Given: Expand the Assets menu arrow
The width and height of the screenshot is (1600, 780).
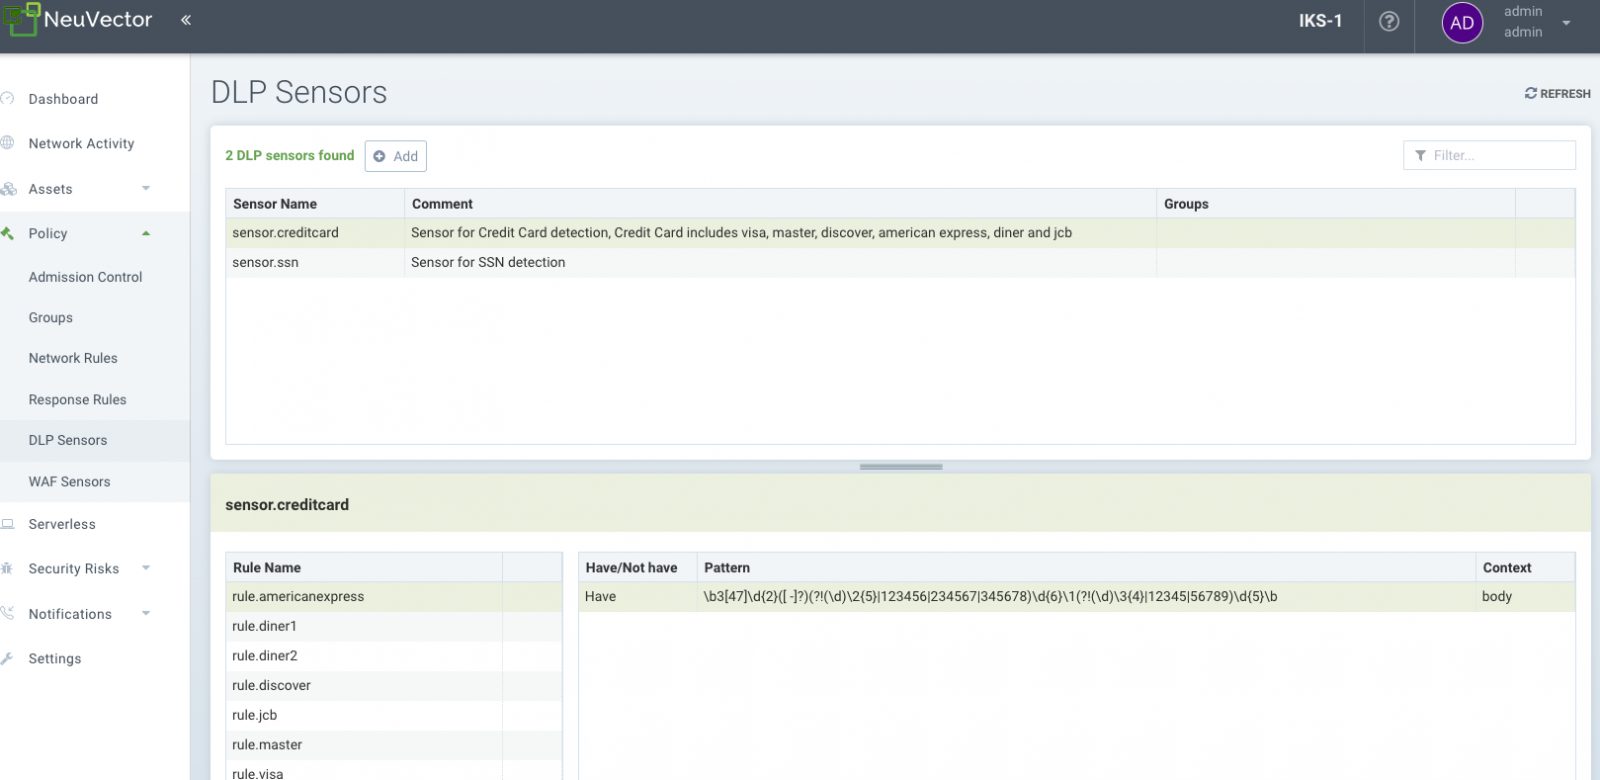Looking at the screenshot, I should click(146, 188).
